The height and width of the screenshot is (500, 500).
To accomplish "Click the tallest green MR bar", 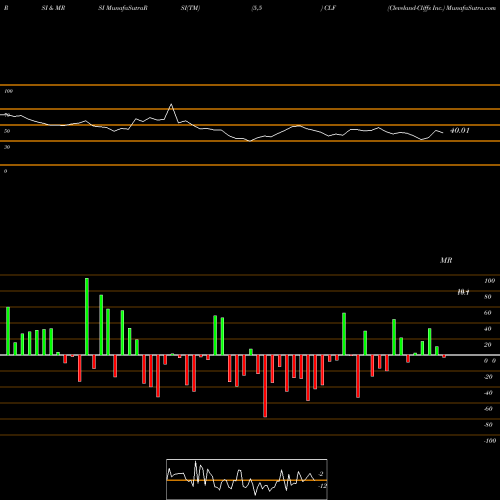I will [87, 316].
